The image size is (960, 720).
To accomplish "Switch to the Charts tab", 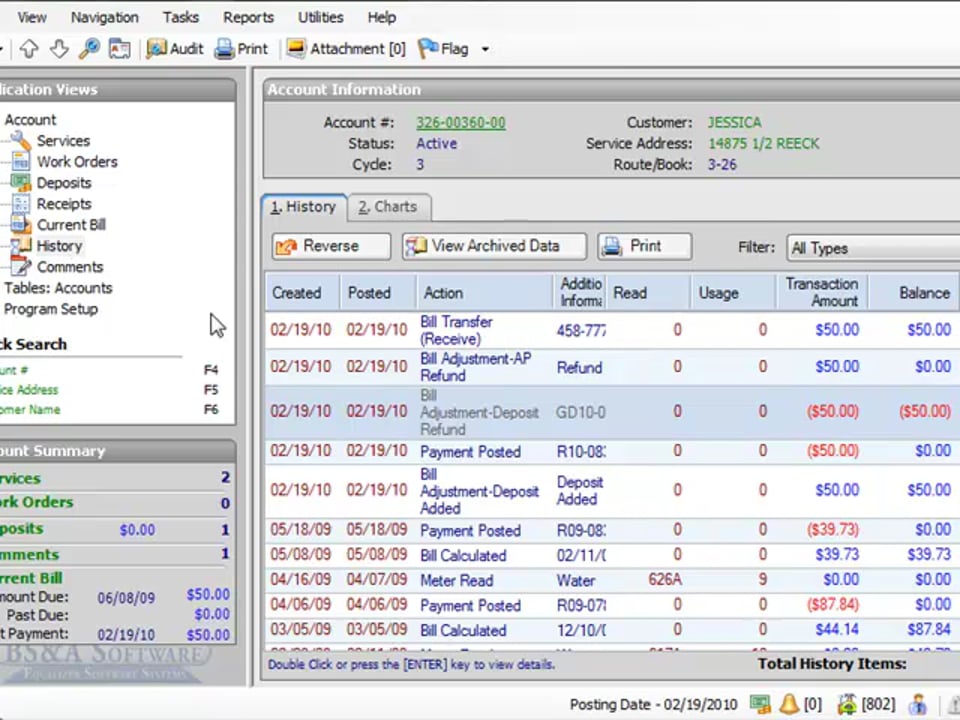I will tap(388, 207).
